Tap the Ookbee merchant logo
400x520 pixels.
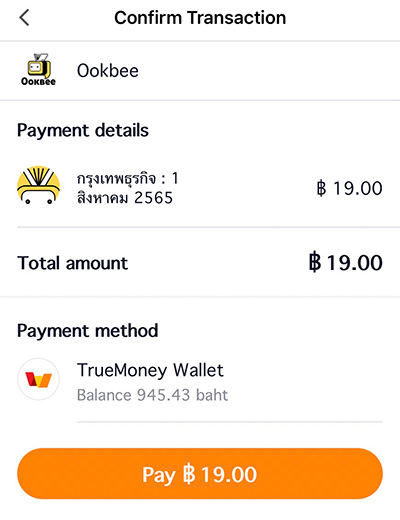(x=38, y=70)
